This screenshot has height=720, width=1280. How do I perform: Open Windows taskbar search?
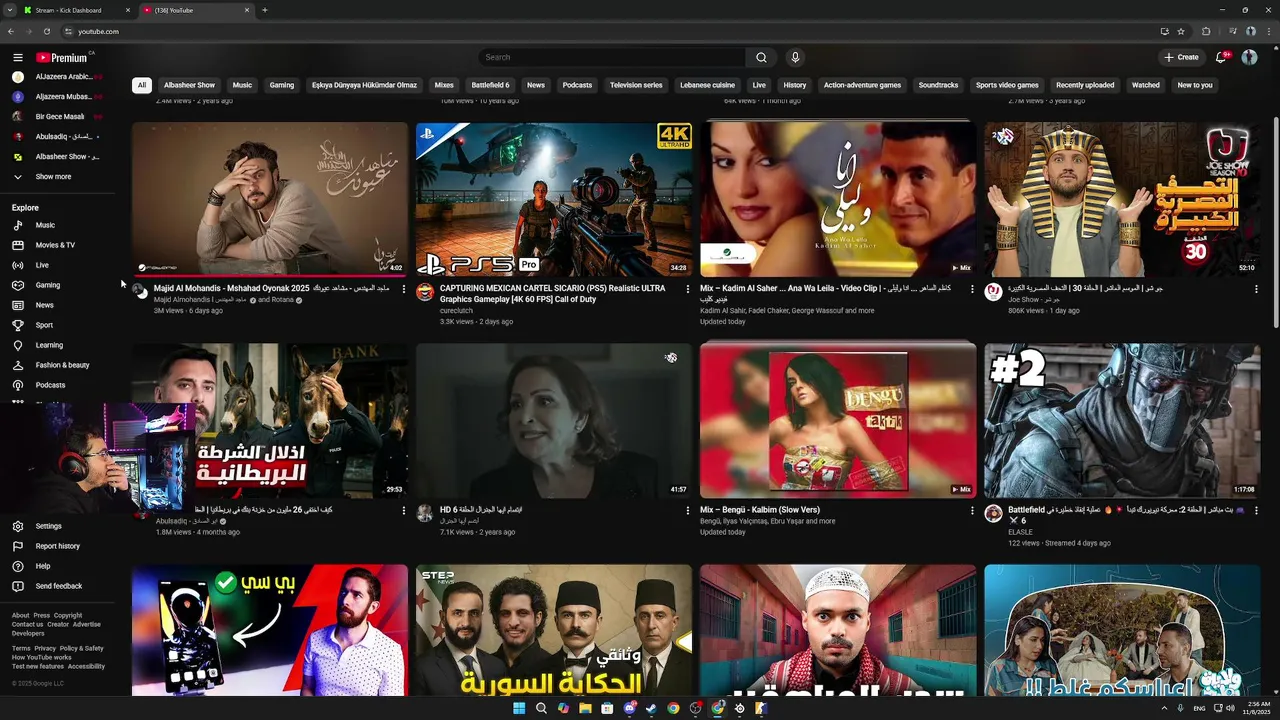coord(541,708)
